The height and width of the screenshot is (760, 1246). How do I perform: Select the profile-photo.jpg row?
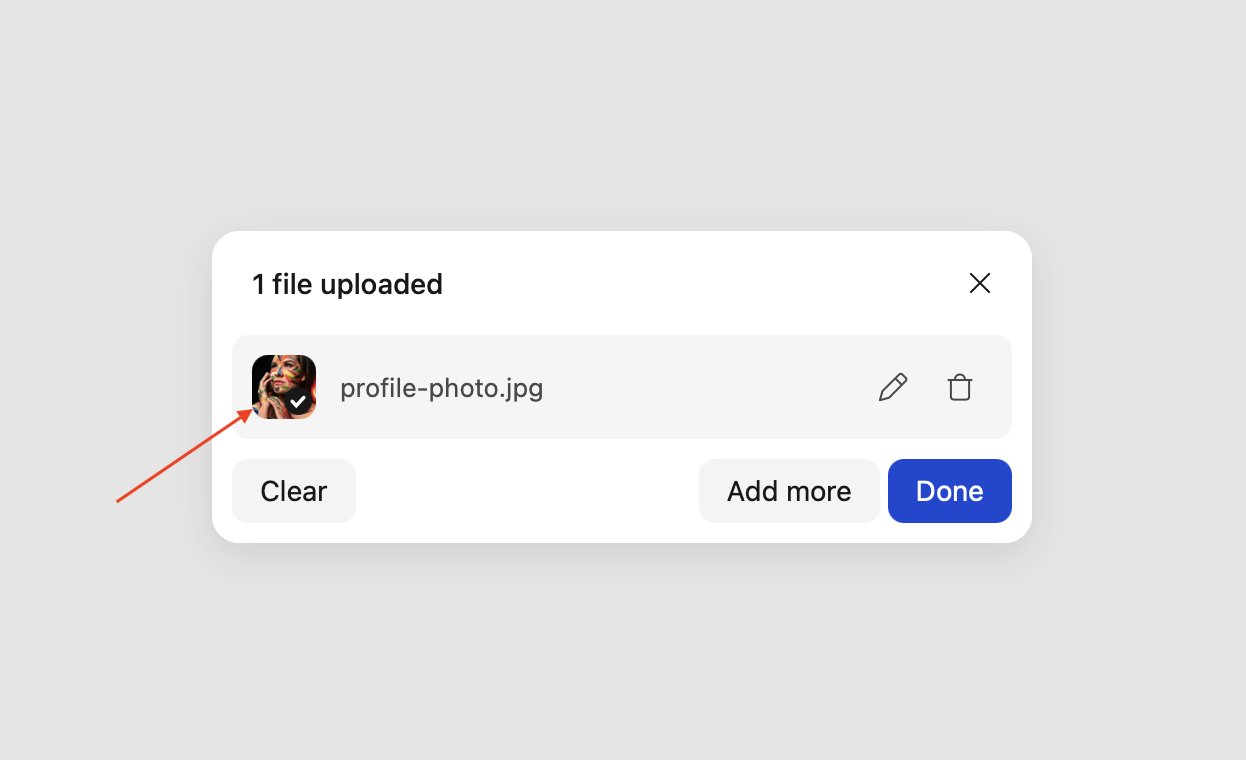(622, 387)
